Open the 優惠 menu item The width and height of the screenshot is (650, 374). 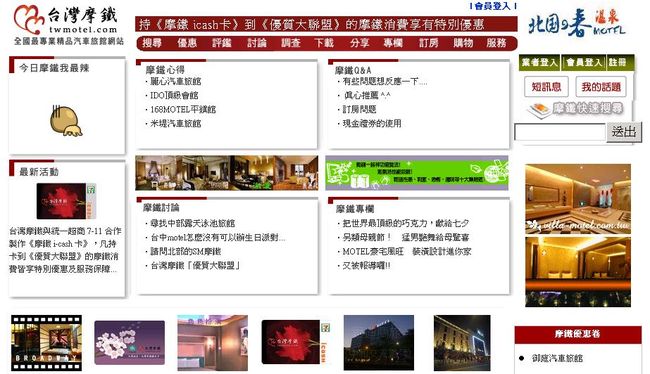click(187, 43)
